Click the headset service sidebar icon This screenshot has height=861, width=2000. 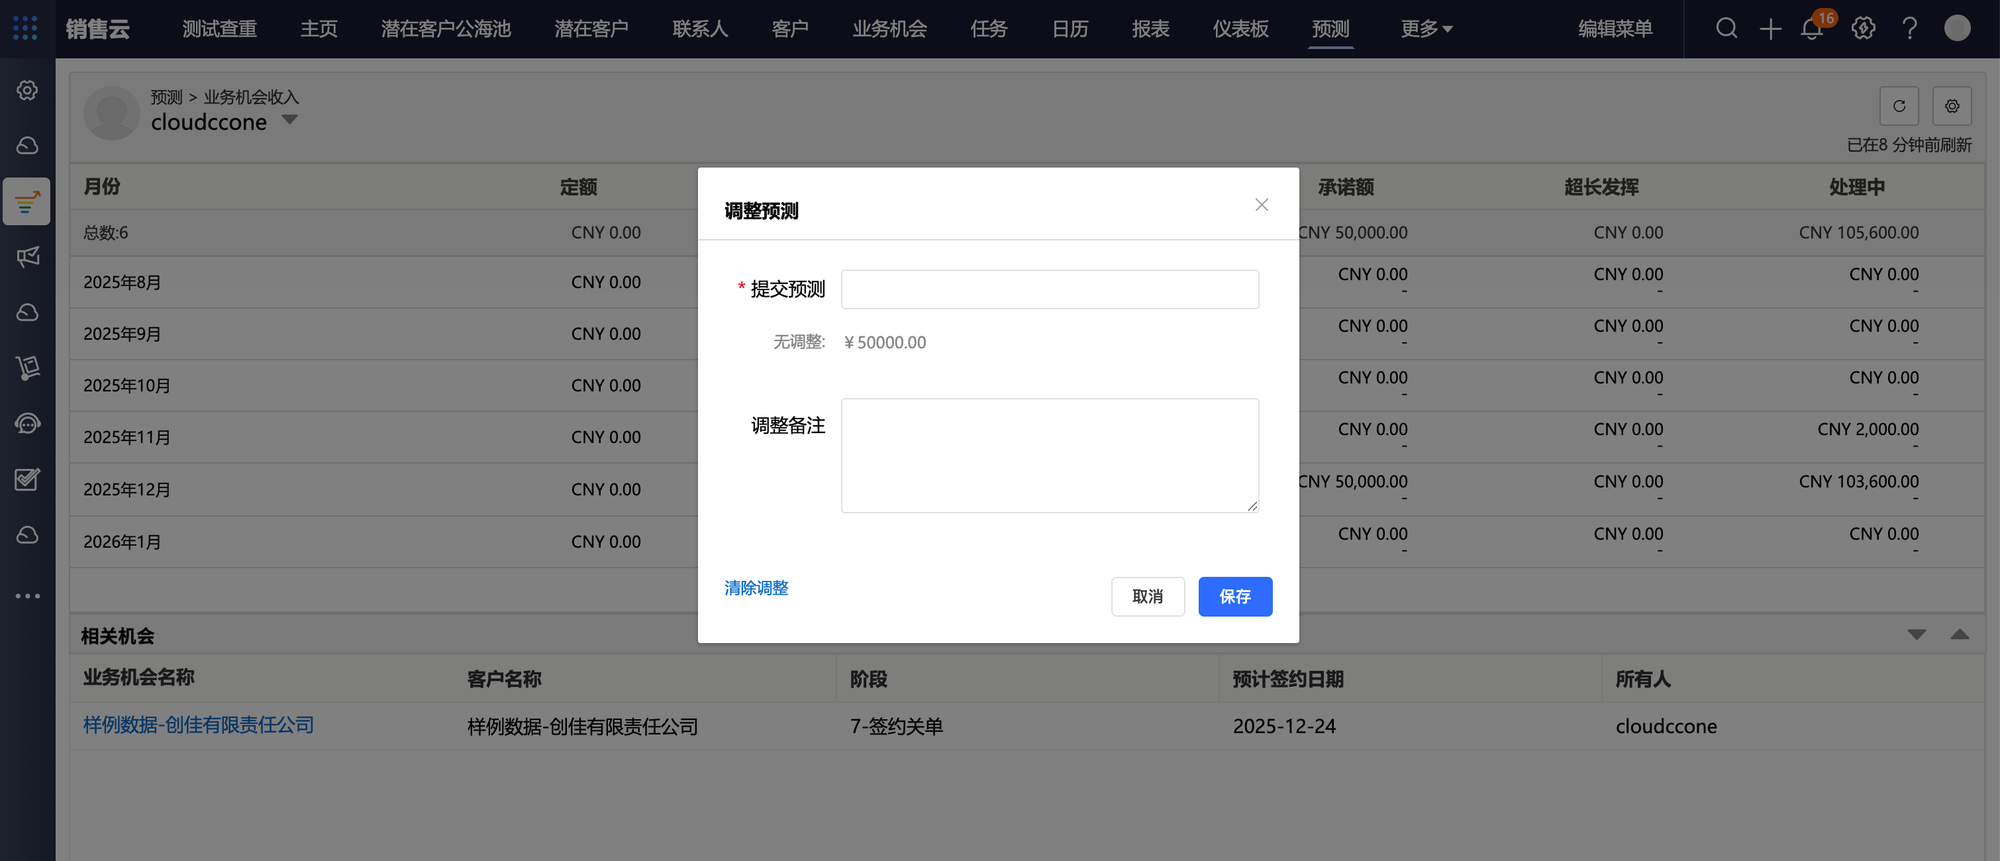tap(28, 423)
